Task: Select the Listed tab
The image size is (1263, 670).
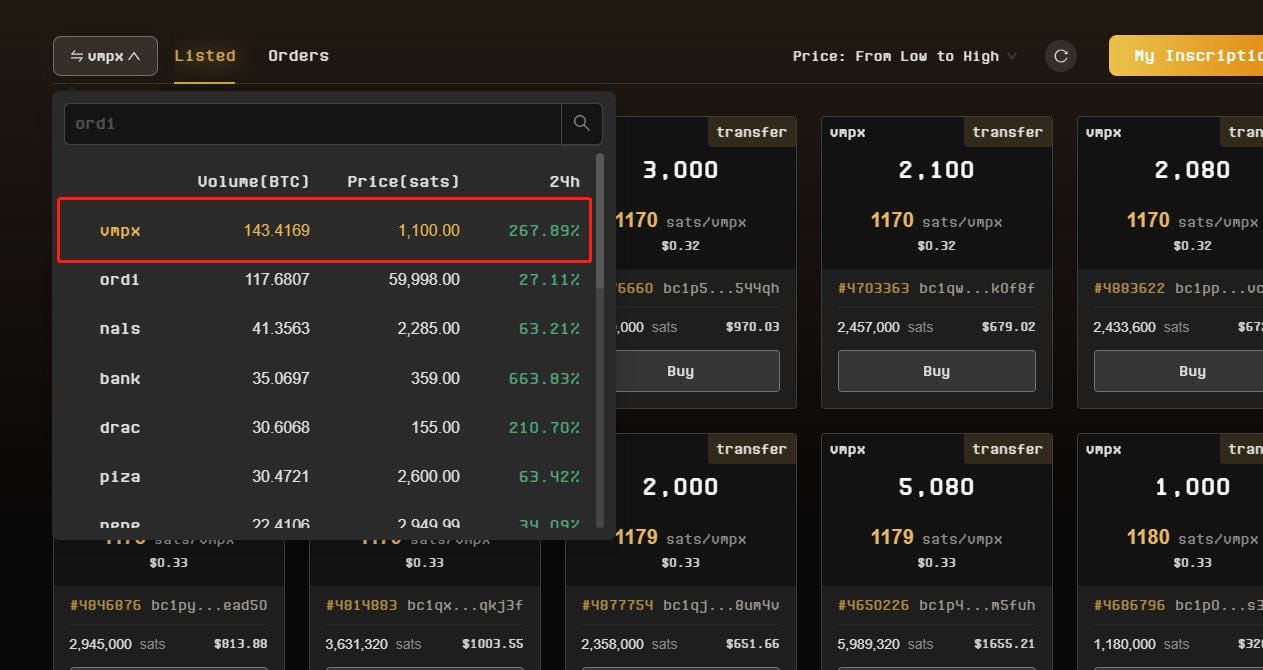Action: click(x=204, y=55)
